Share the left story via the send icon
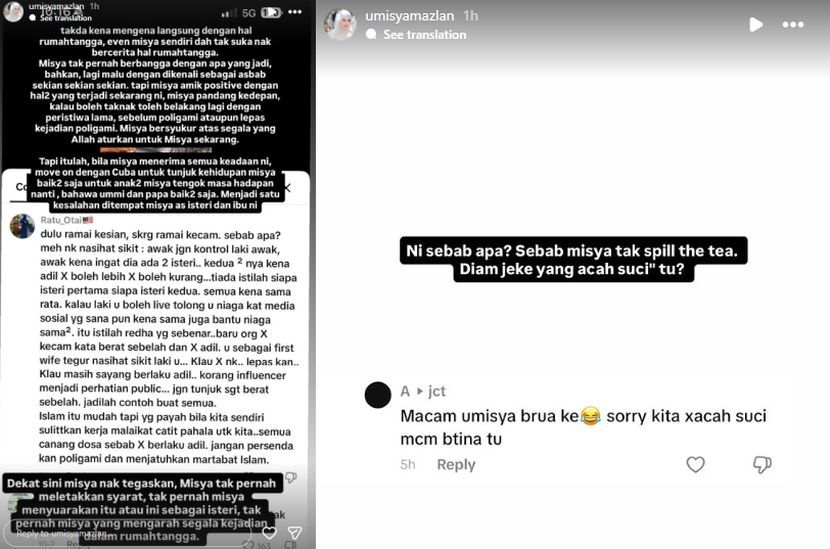830x549 pixels. click(x=294, y=532)
